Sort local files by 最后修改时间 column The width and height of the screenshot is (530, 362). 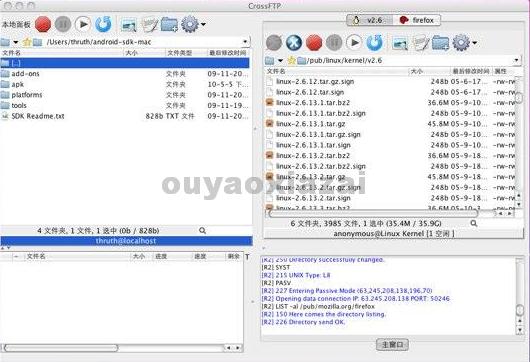(228, 53)
